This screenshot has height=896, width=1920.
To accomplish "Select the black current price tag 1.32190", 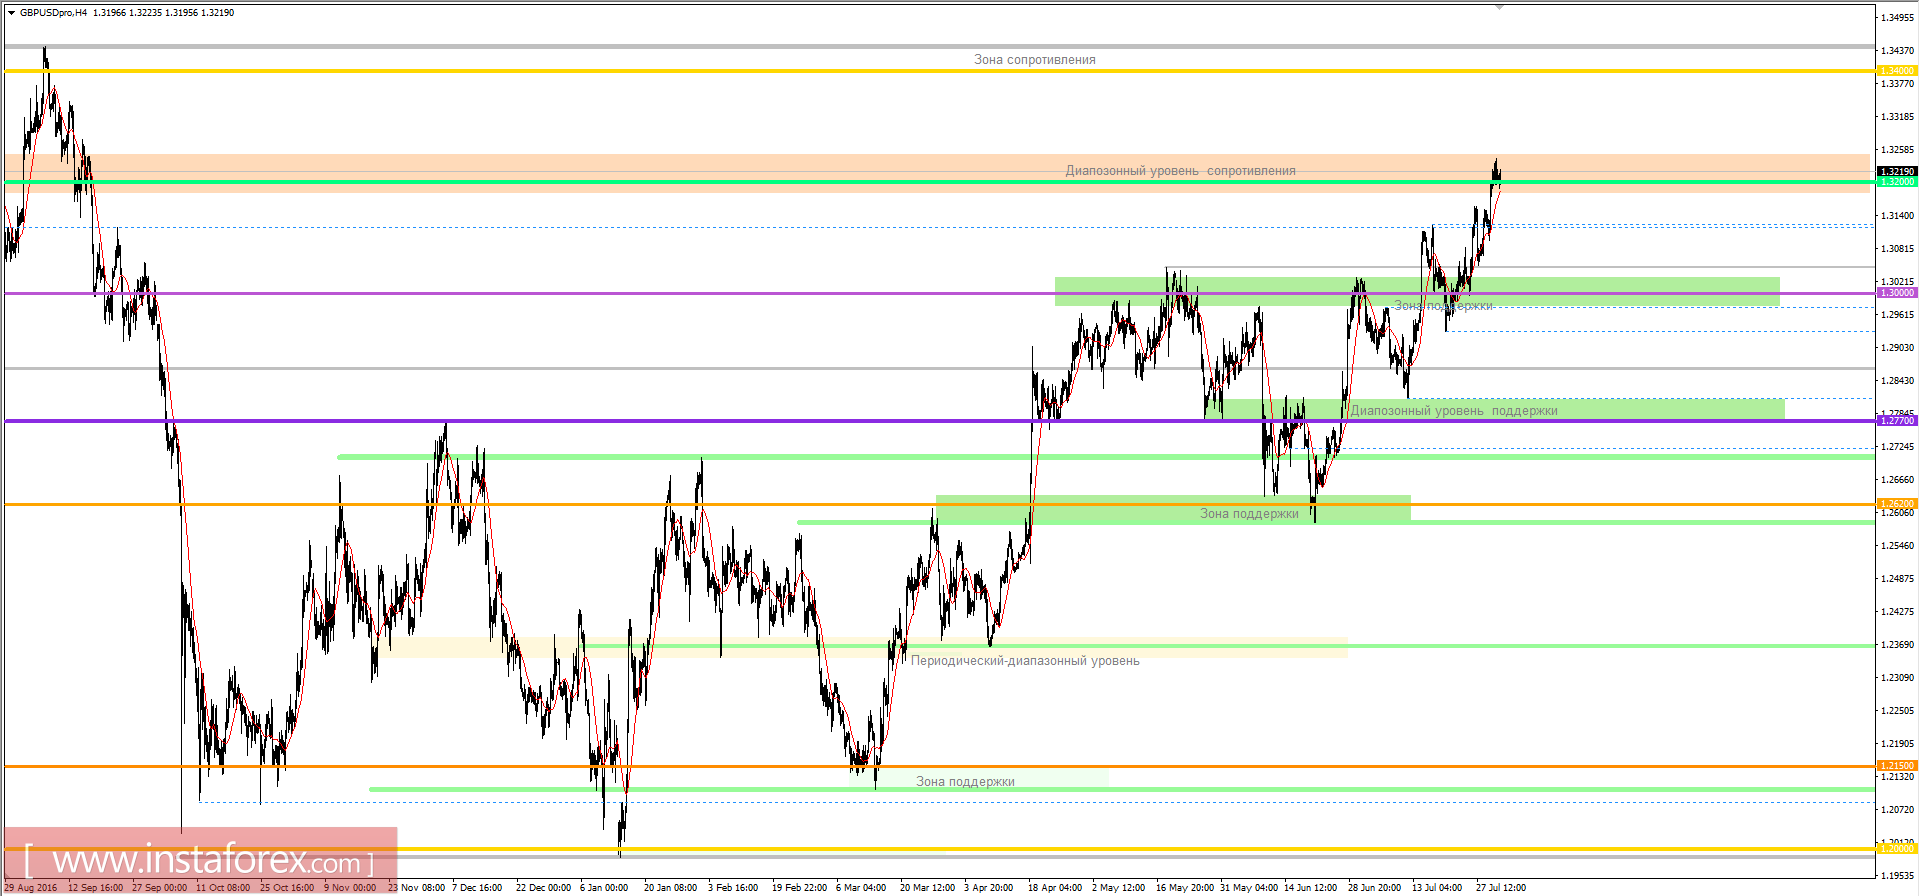I will pos(1897,172).
